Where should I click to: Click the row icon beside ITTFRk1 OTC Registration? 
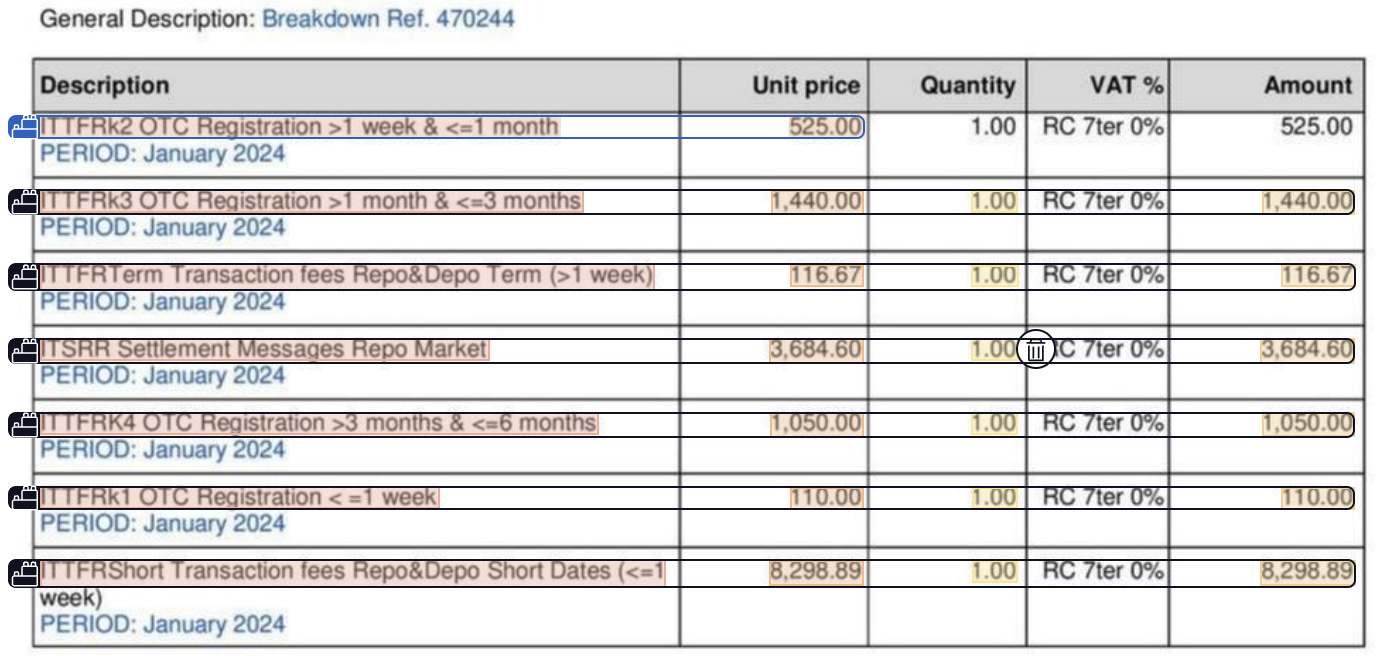[23, 497]
